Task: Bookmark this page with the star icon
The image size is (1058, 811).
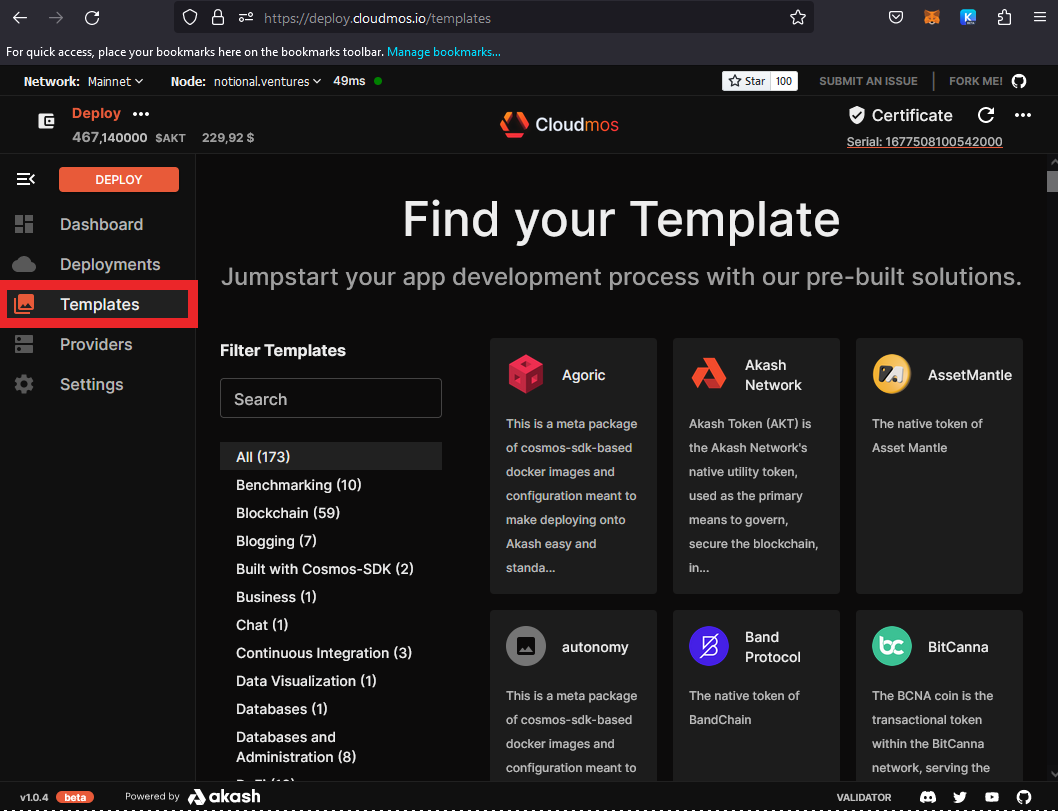Action: (797, 18)
